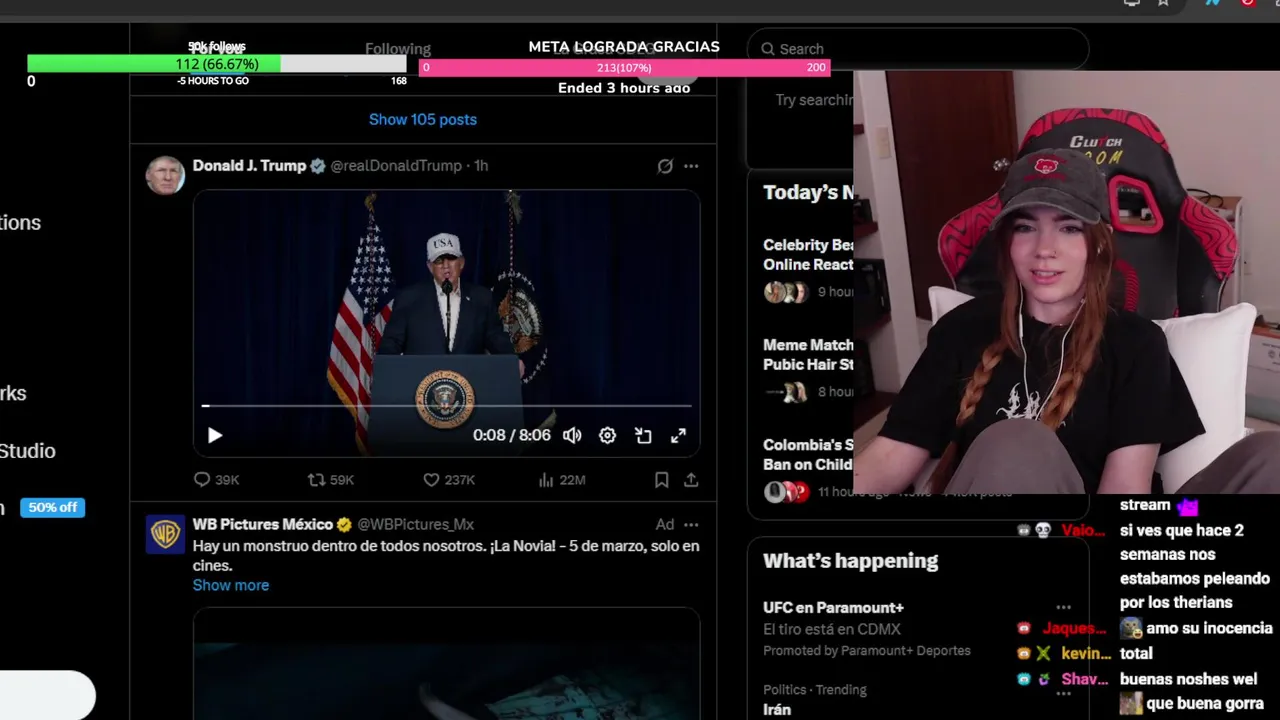The height and width of the screenshot is (720, 1280).
Task: View analytics for Trump post (22M)
Action: [x=562, y=480]
